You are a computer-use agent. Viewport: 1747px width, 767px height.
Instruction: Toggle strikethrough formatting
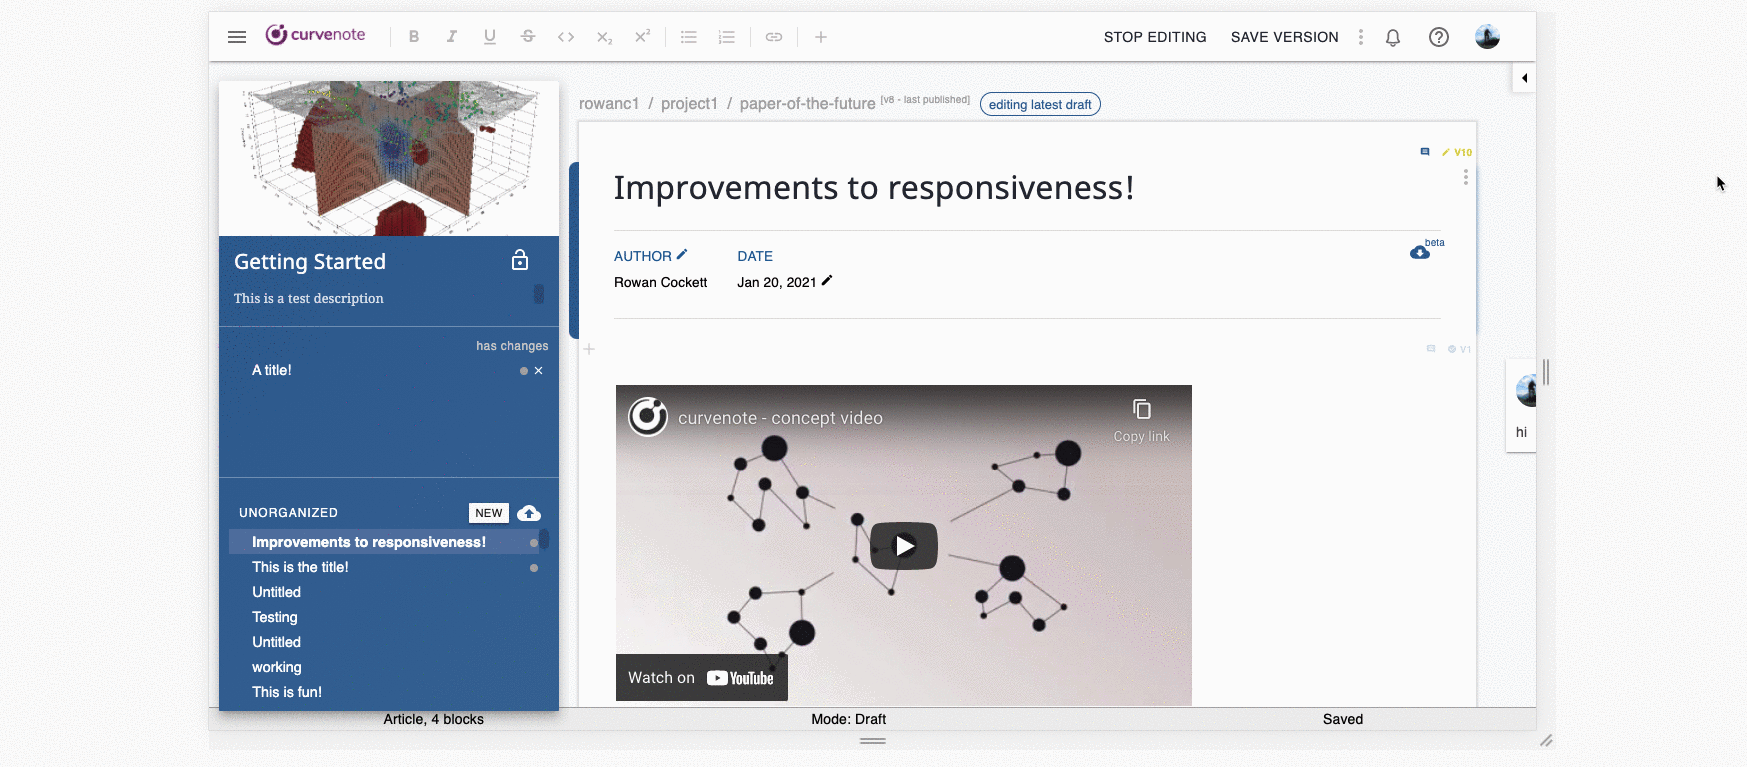(x=528, y=37)
